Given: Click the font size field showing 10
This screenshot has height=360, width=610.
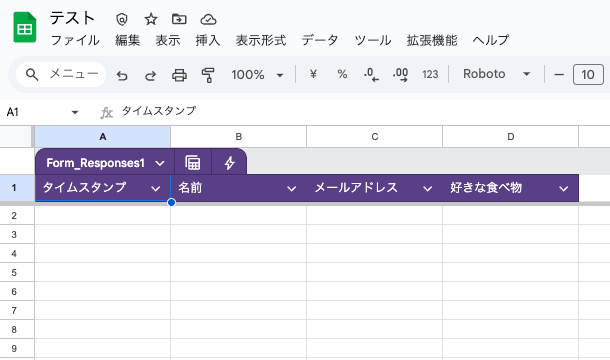Looking at the screenshot, I should coord(588,74).
